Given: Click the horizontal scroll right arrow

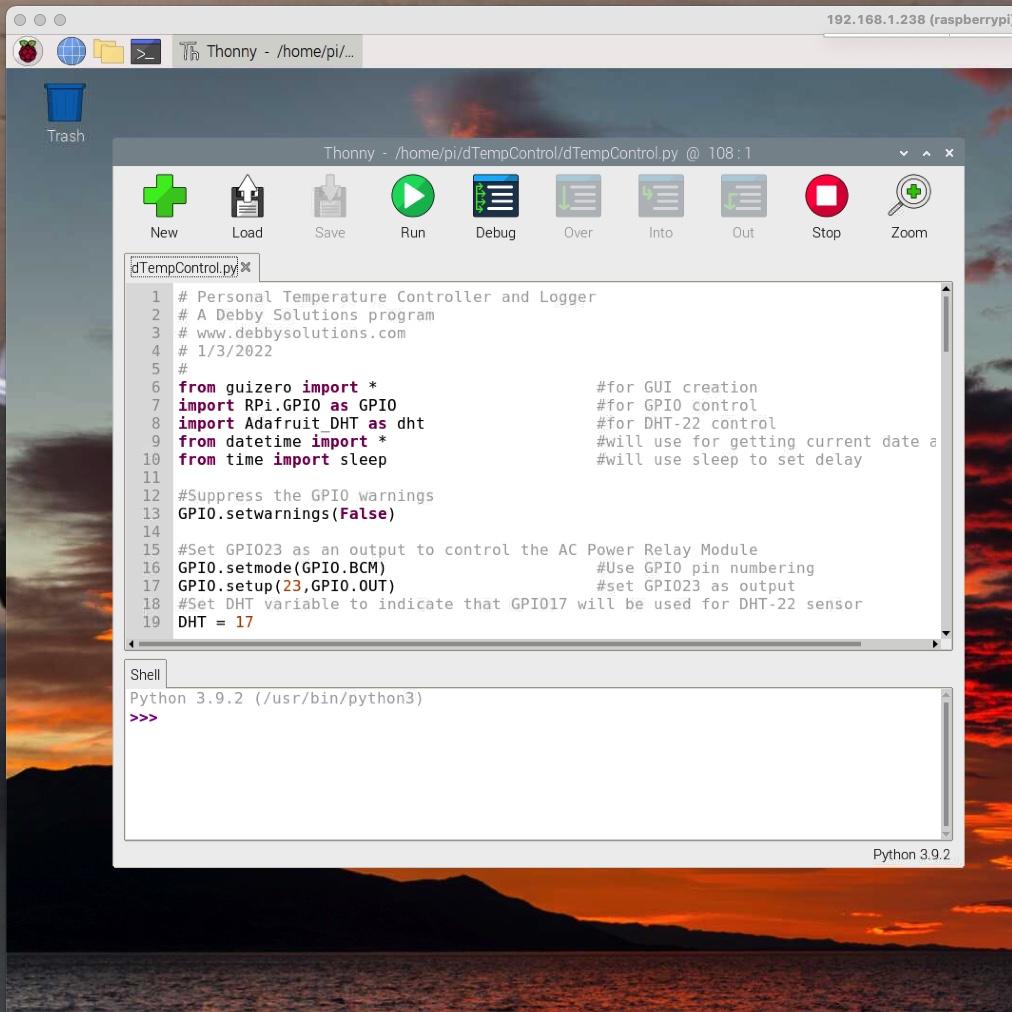Looking at the screenshot, I should coord(935,643).
